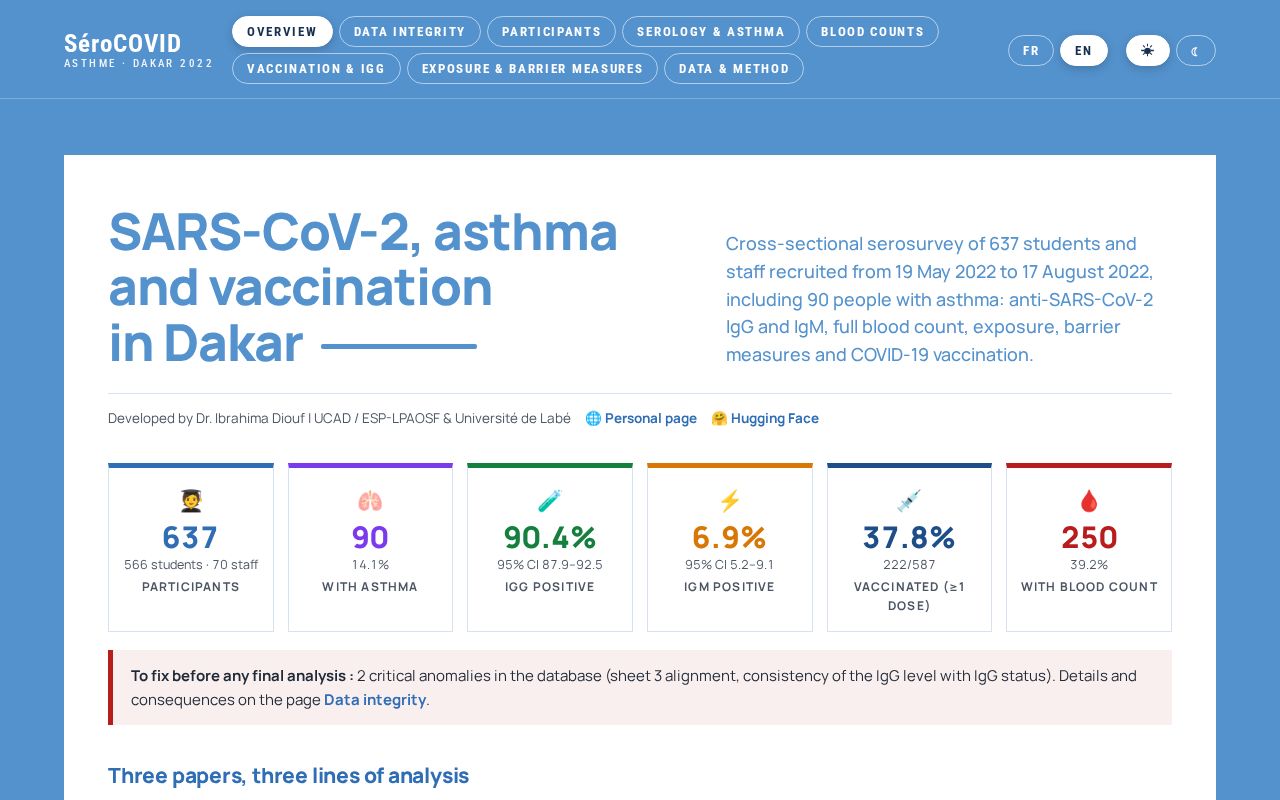Click the '95% CI 87.9–92.5' text
Screen dimensions: 1280x800
coord(550,565)
